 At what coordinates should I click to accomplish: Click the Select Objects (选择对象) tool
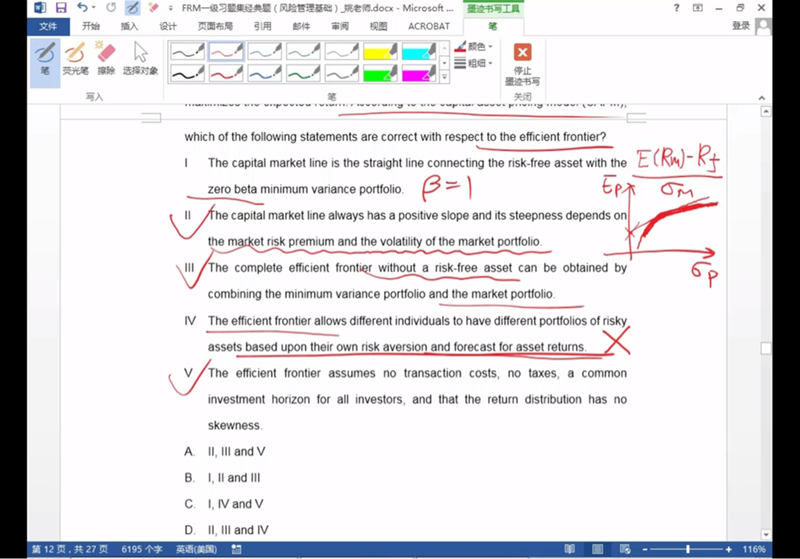pyautogui.click(x=141, y=57)
